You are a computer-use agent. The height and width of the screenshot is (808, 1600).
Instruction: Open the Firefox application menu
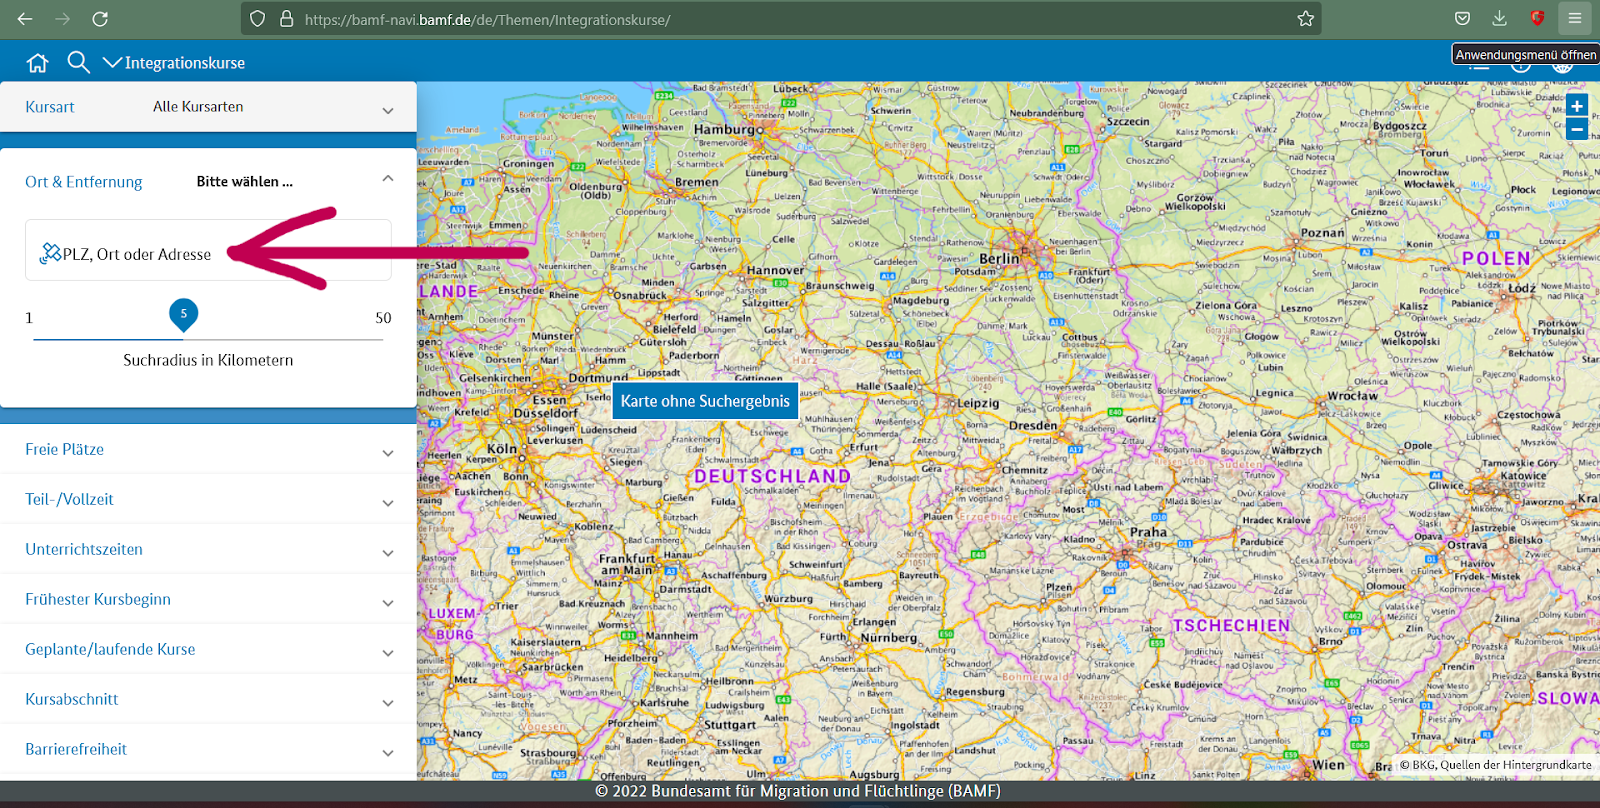1575,19
